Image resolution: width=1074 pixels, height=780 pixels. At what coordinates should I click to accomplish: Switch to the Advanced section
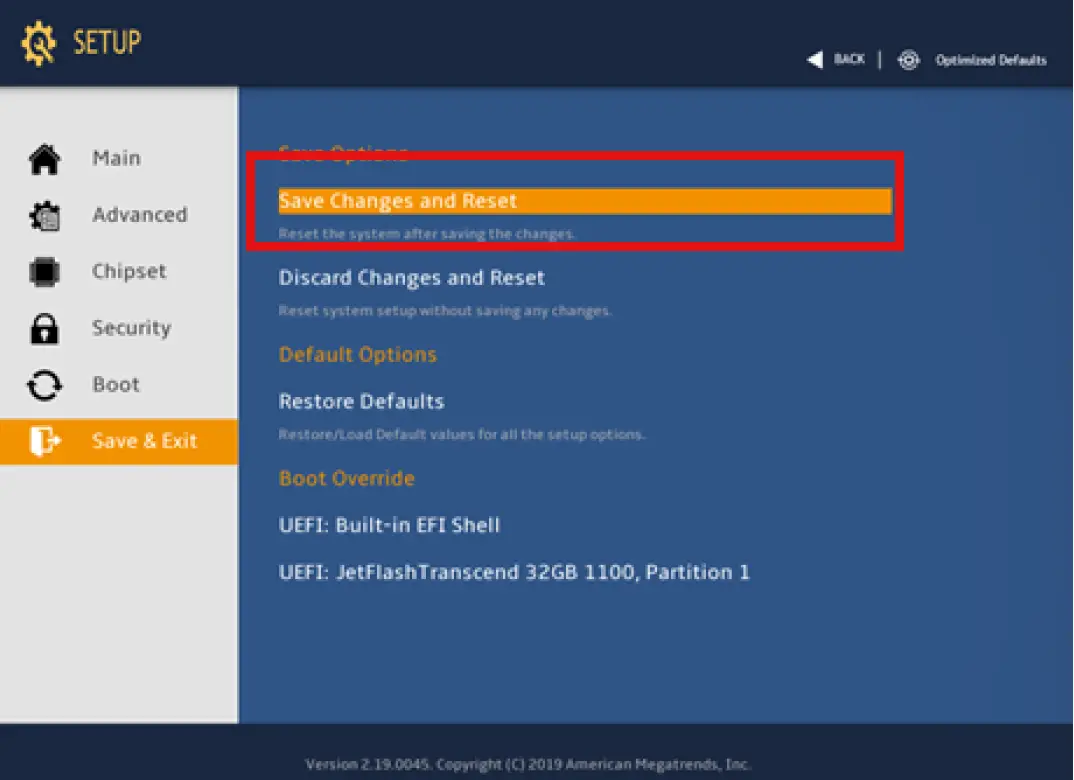tap(139, 214)
